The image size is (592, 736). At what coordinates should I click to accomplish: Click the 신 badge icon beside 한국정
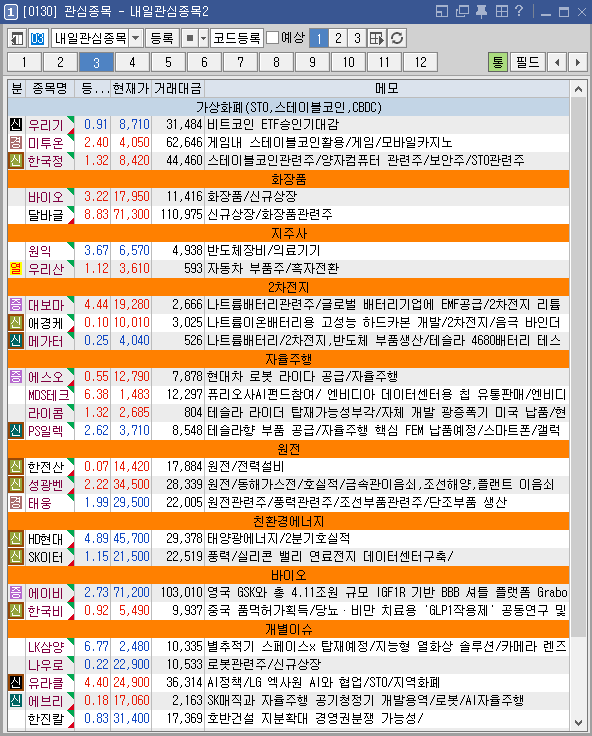[16, 161]
